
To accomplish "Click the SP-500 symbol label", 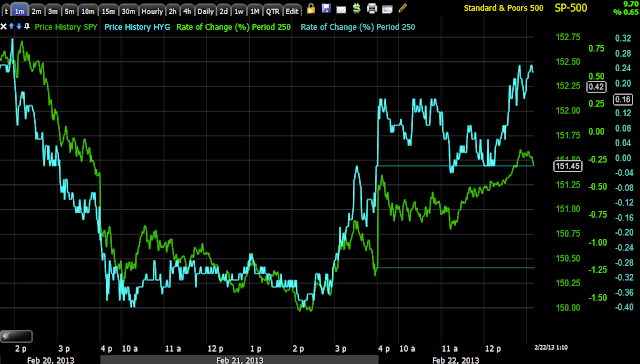I will pos(571,8).
